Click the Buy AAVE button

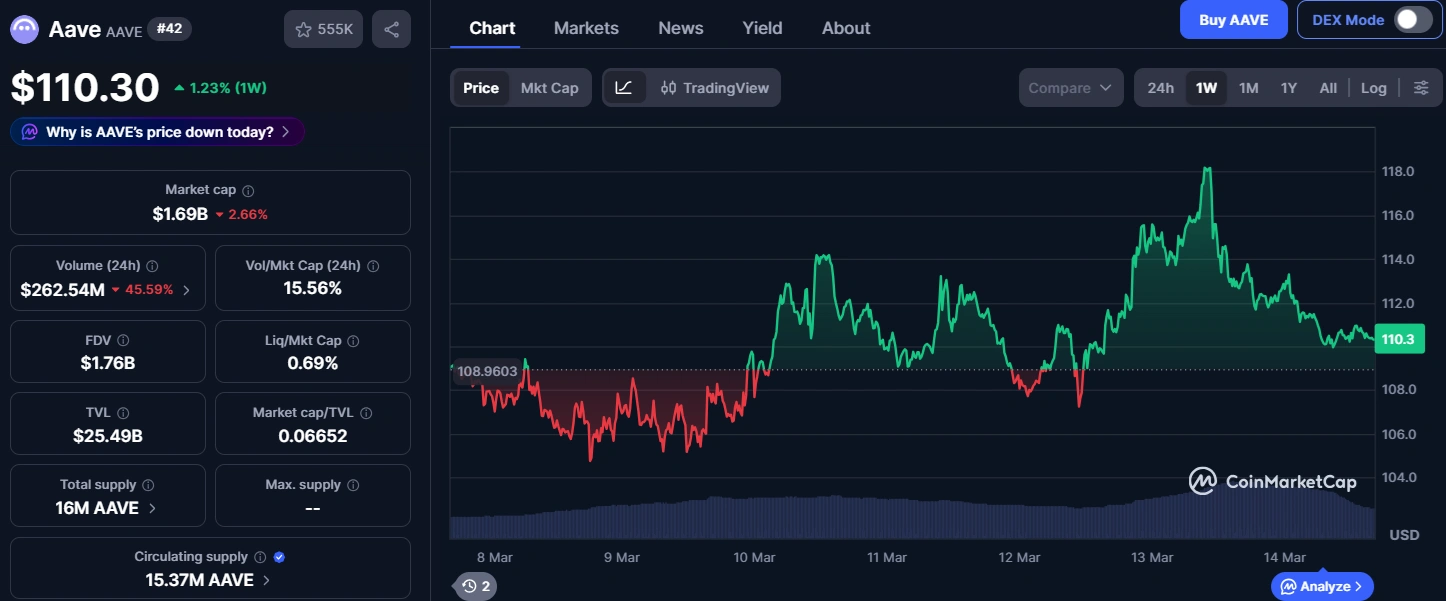1233,19
